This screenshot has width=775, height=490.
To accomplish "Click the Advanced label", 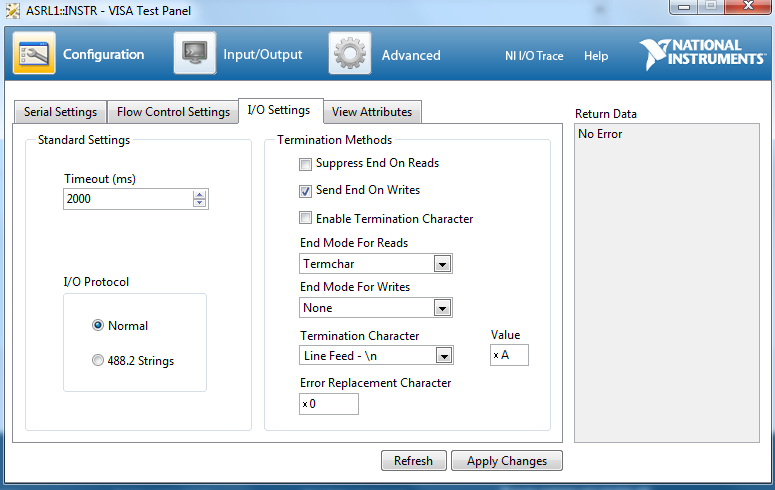I will pos(411,55).
